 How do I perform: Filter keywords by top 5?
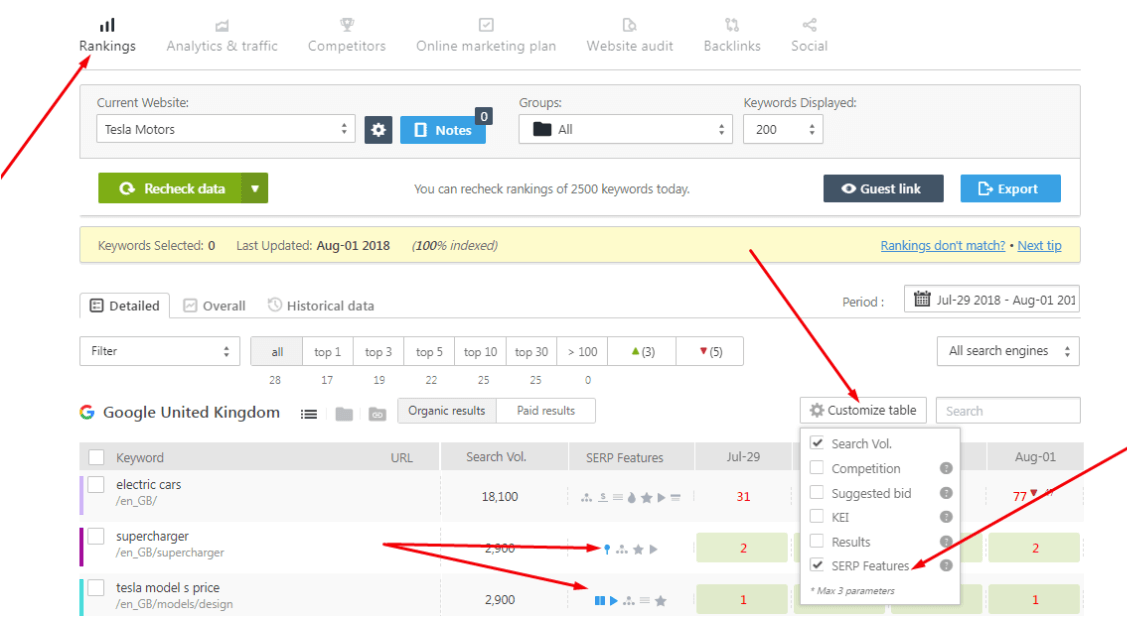(x=429, y=352)
